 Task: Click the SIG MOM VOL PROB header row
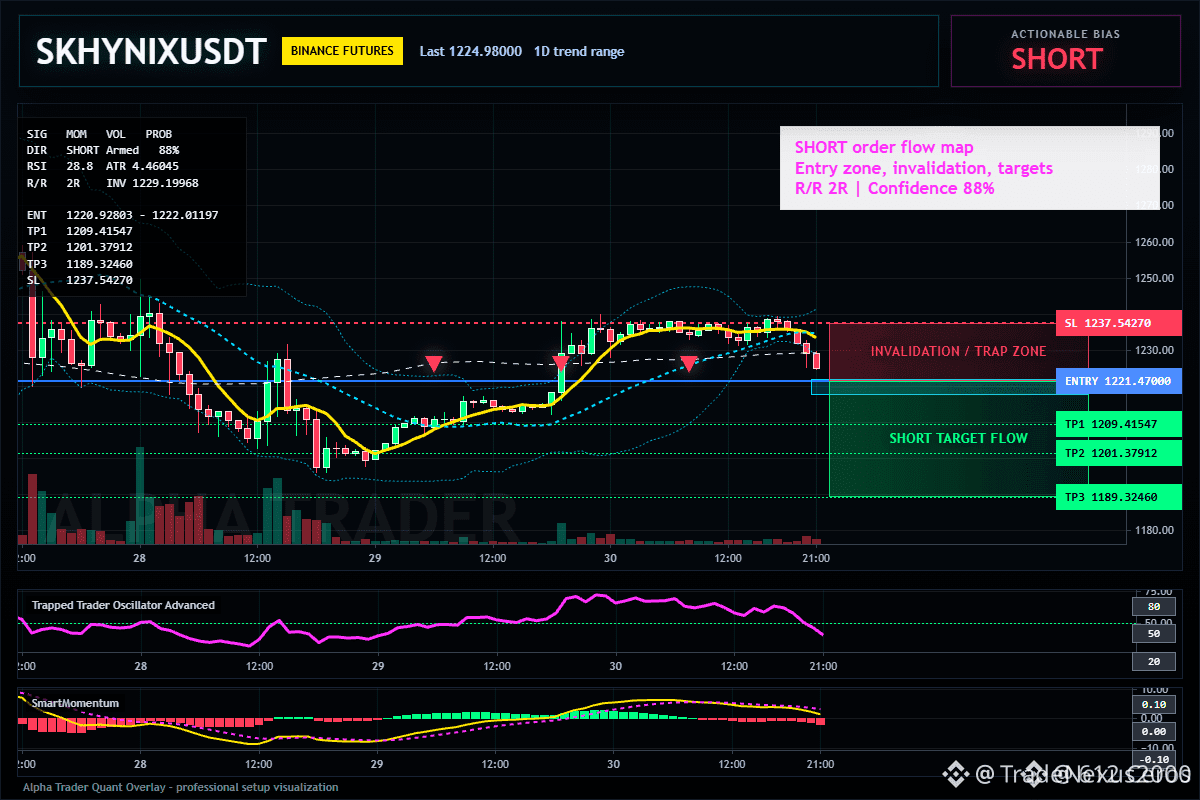click(99, 133)
